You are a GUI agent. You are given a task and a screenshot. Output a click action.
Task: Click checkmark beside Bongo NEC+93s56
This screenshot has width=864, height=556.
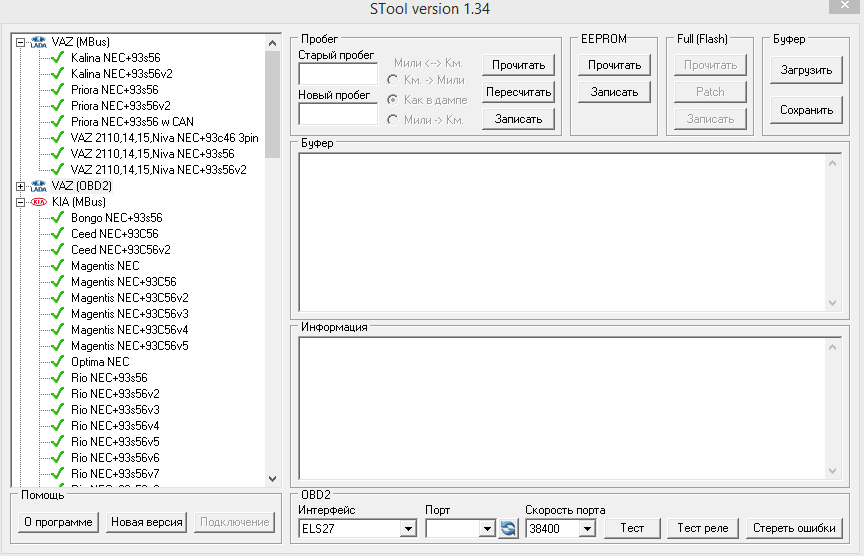tap(57, 218)
